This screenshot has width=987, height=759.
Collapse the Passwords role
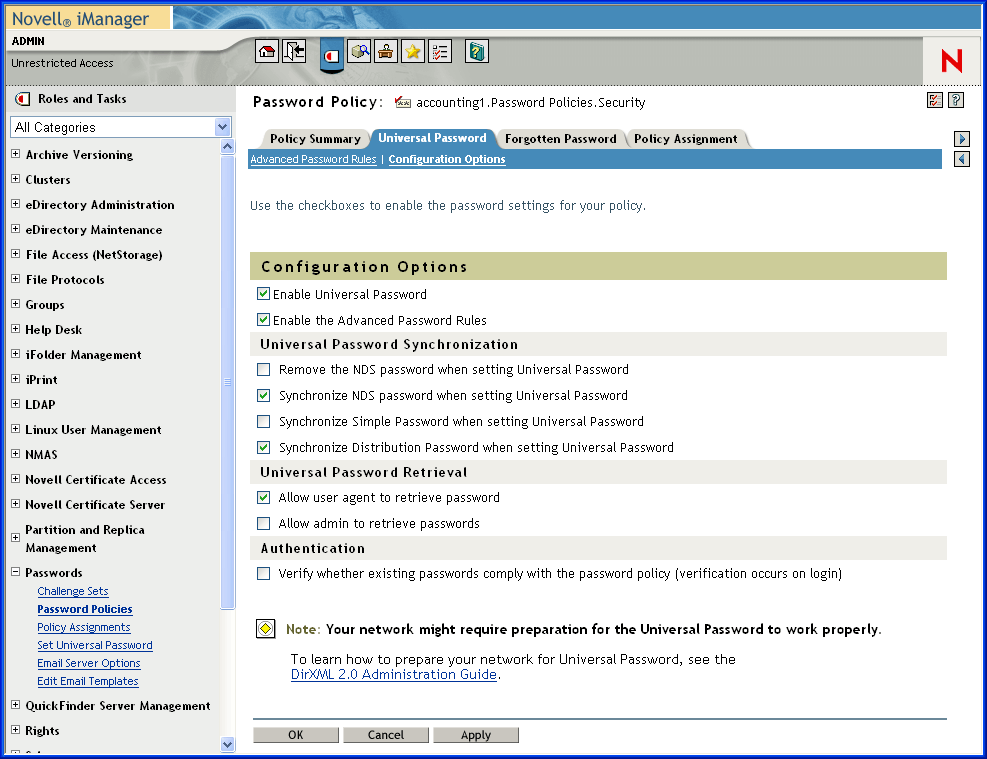tap(16, 572)
